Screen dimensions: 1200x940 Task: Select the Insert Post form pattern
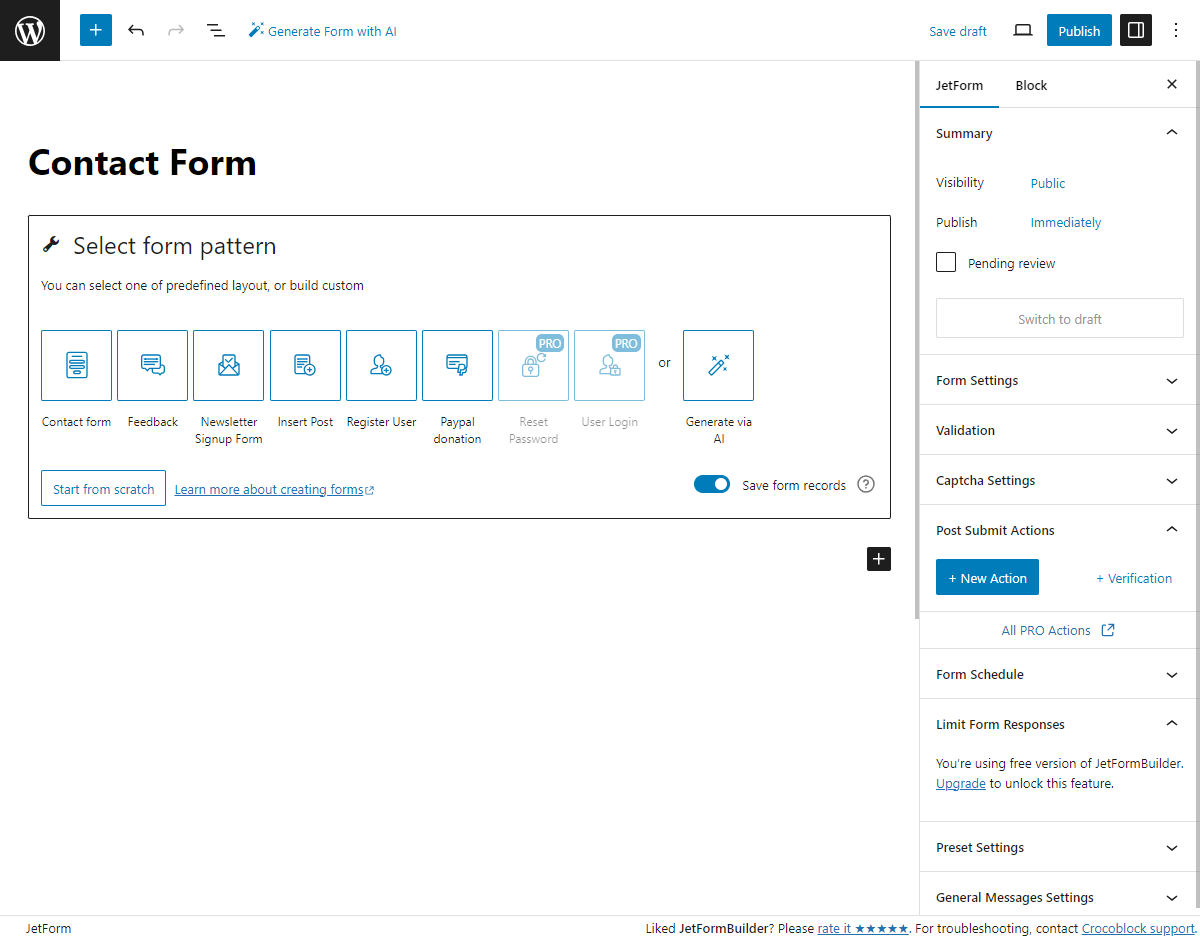point(305,365)
